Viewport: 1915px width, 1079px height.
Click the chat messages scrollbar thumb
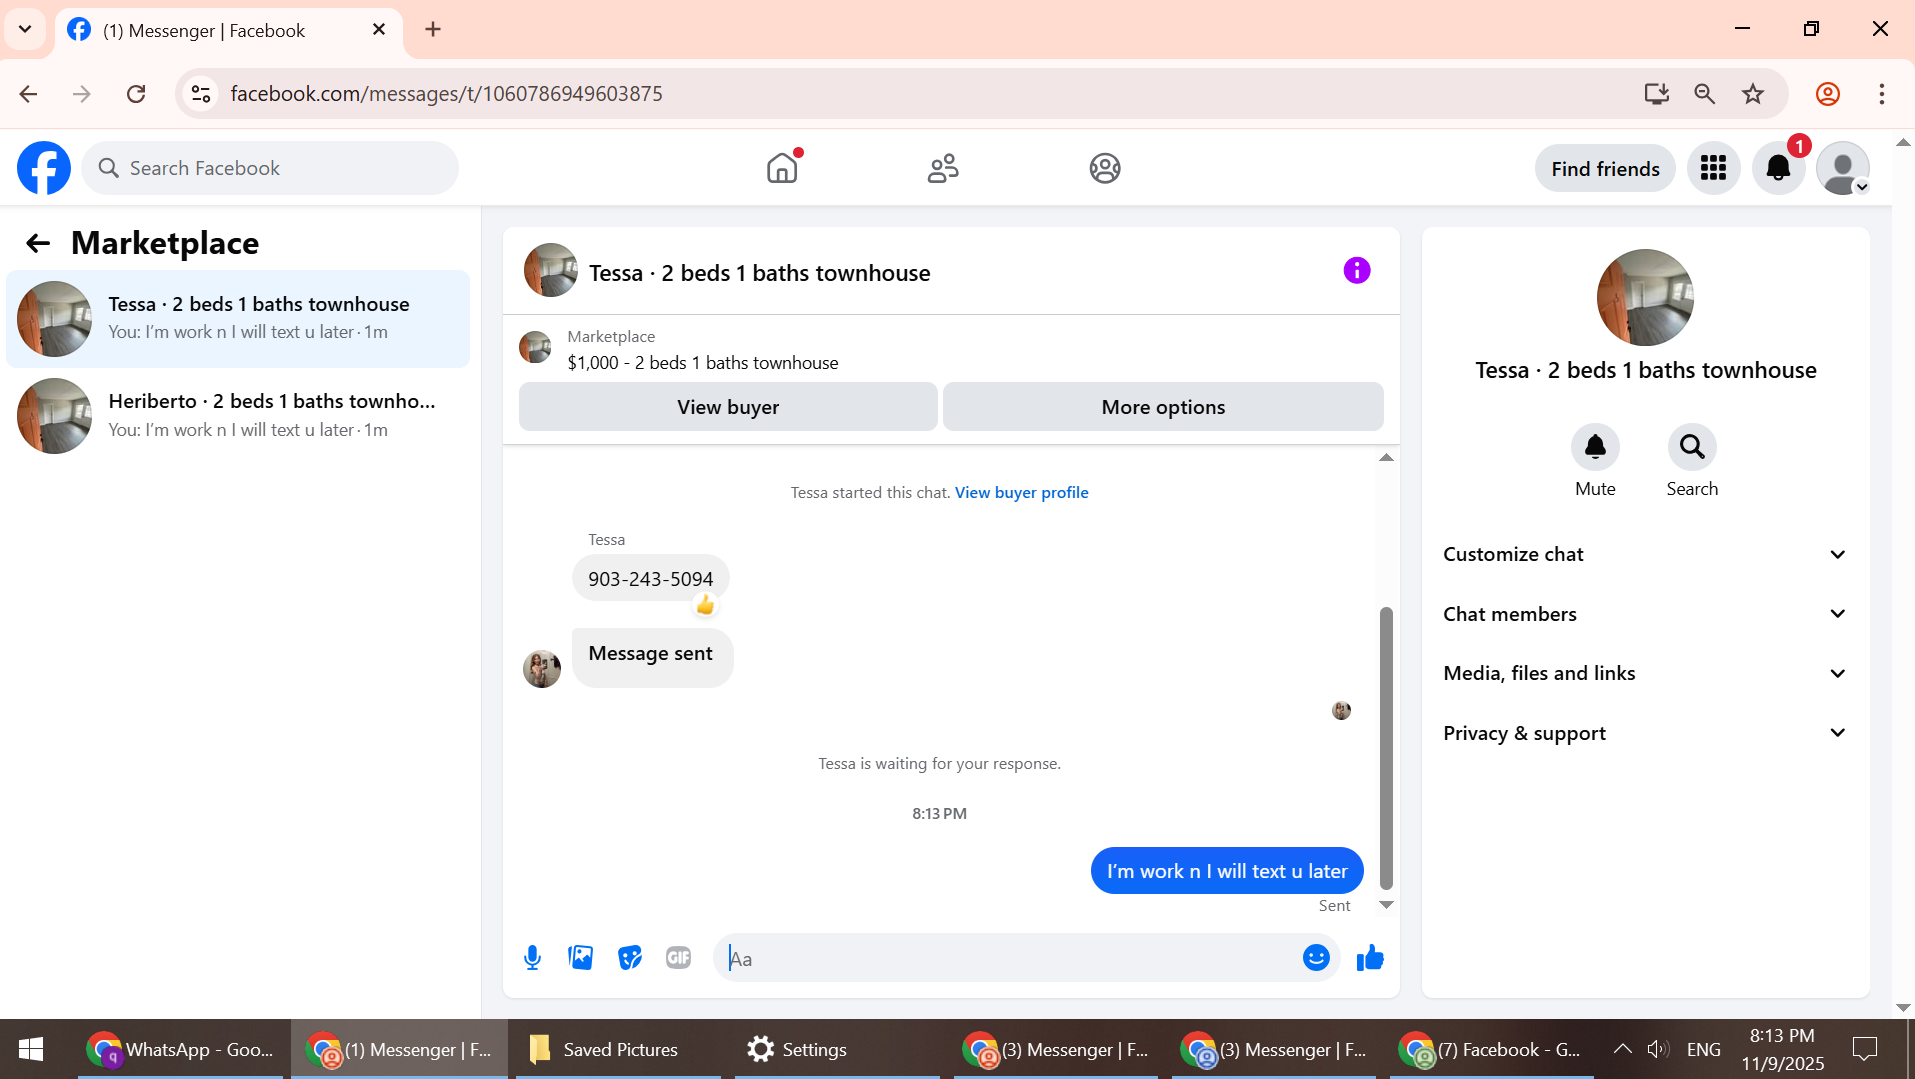coord(1386,748)
